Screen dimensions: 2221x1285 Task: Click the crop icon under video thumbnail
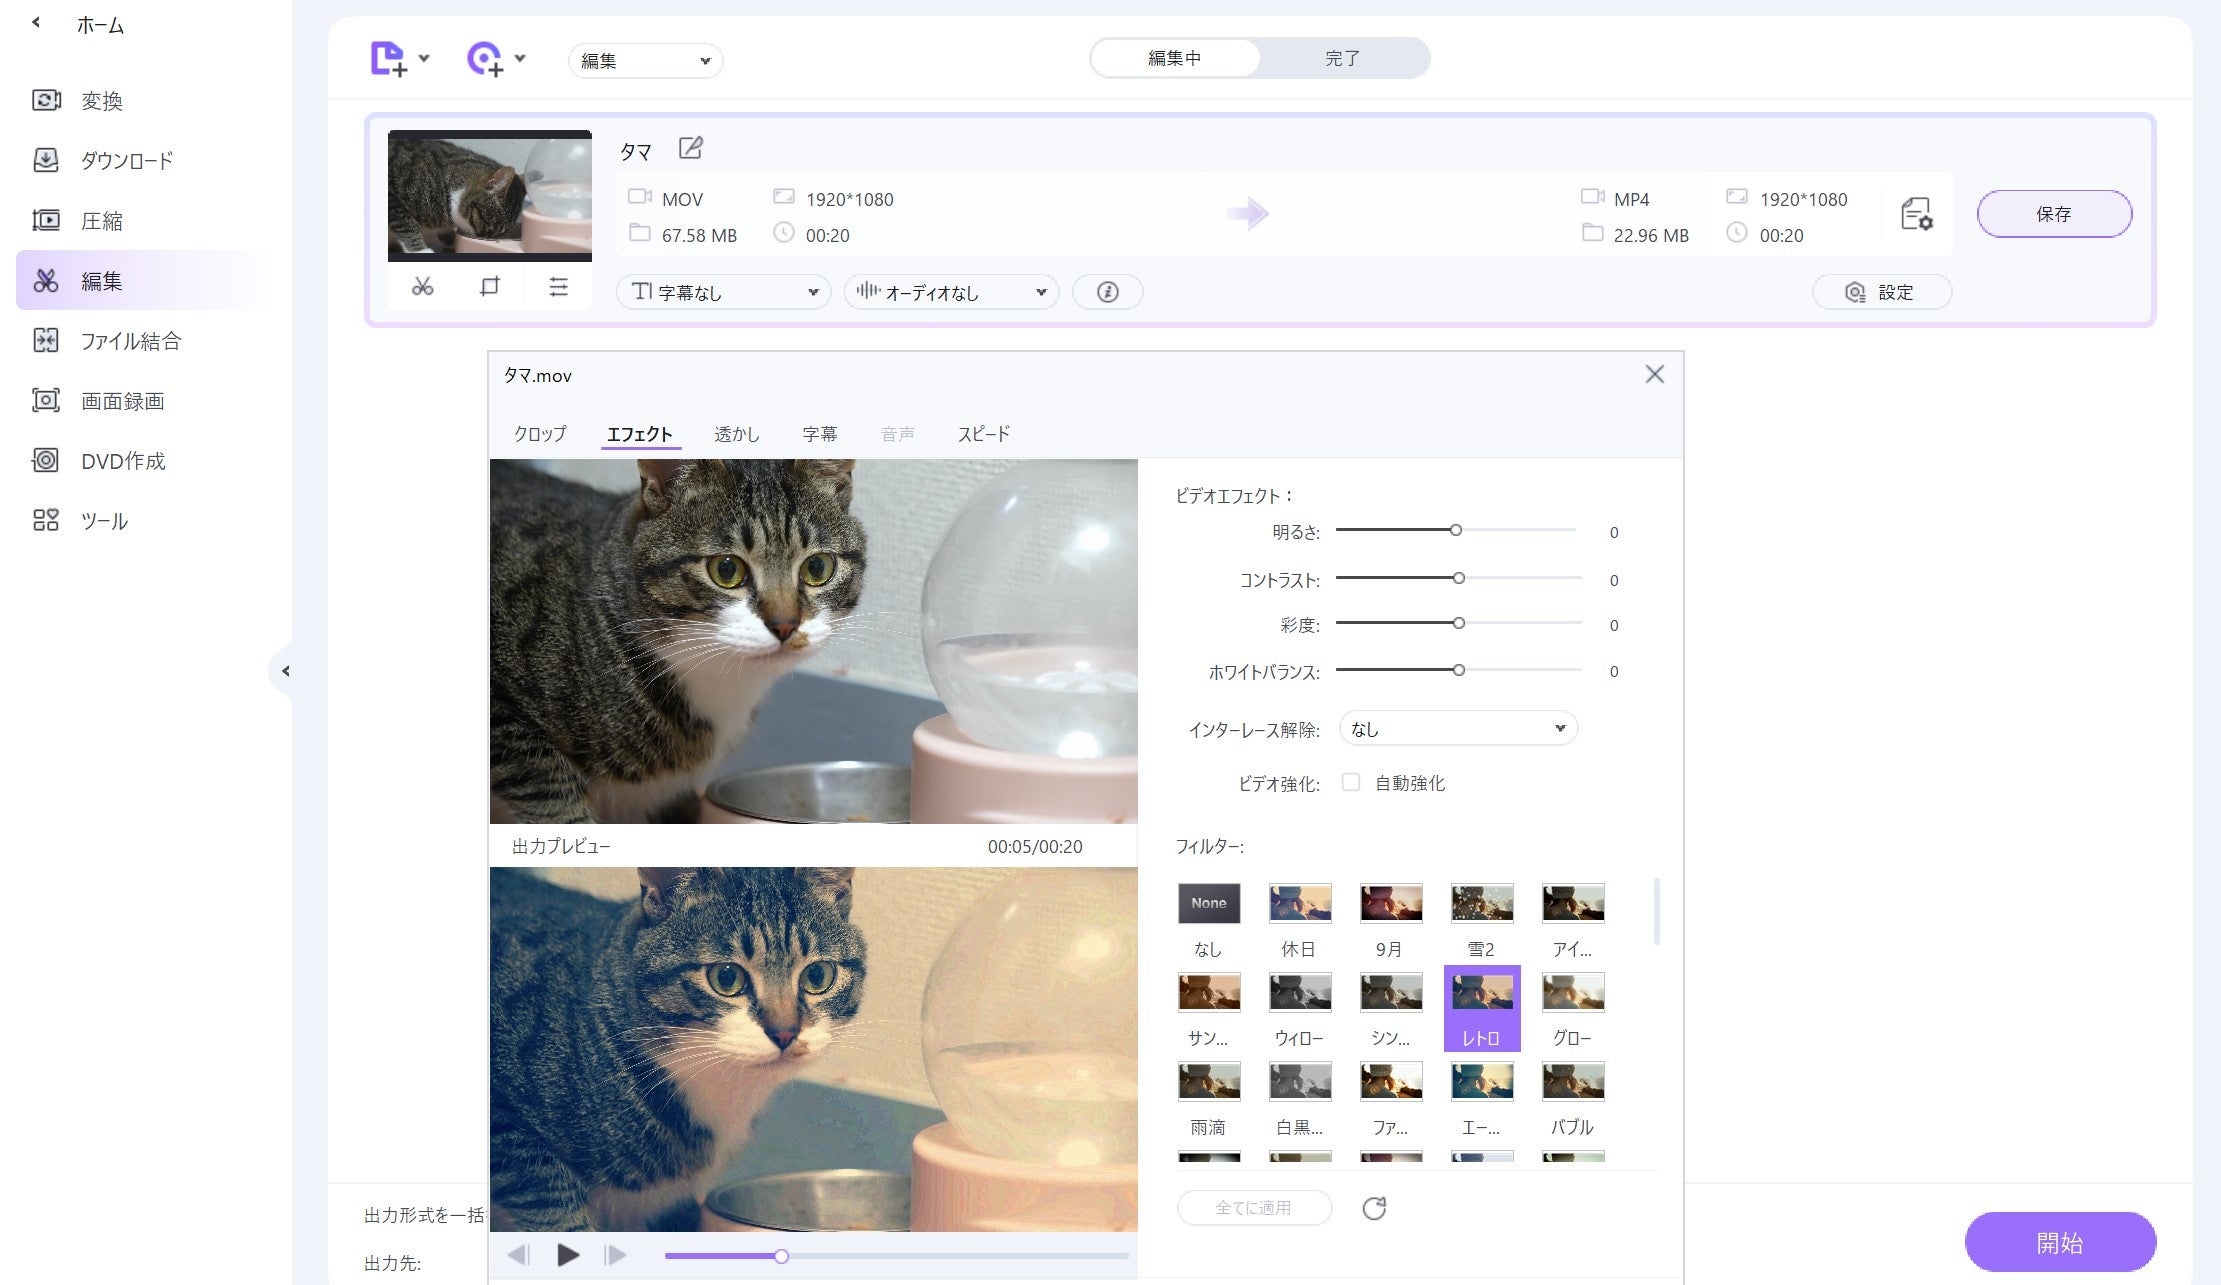tap(489, 288)
